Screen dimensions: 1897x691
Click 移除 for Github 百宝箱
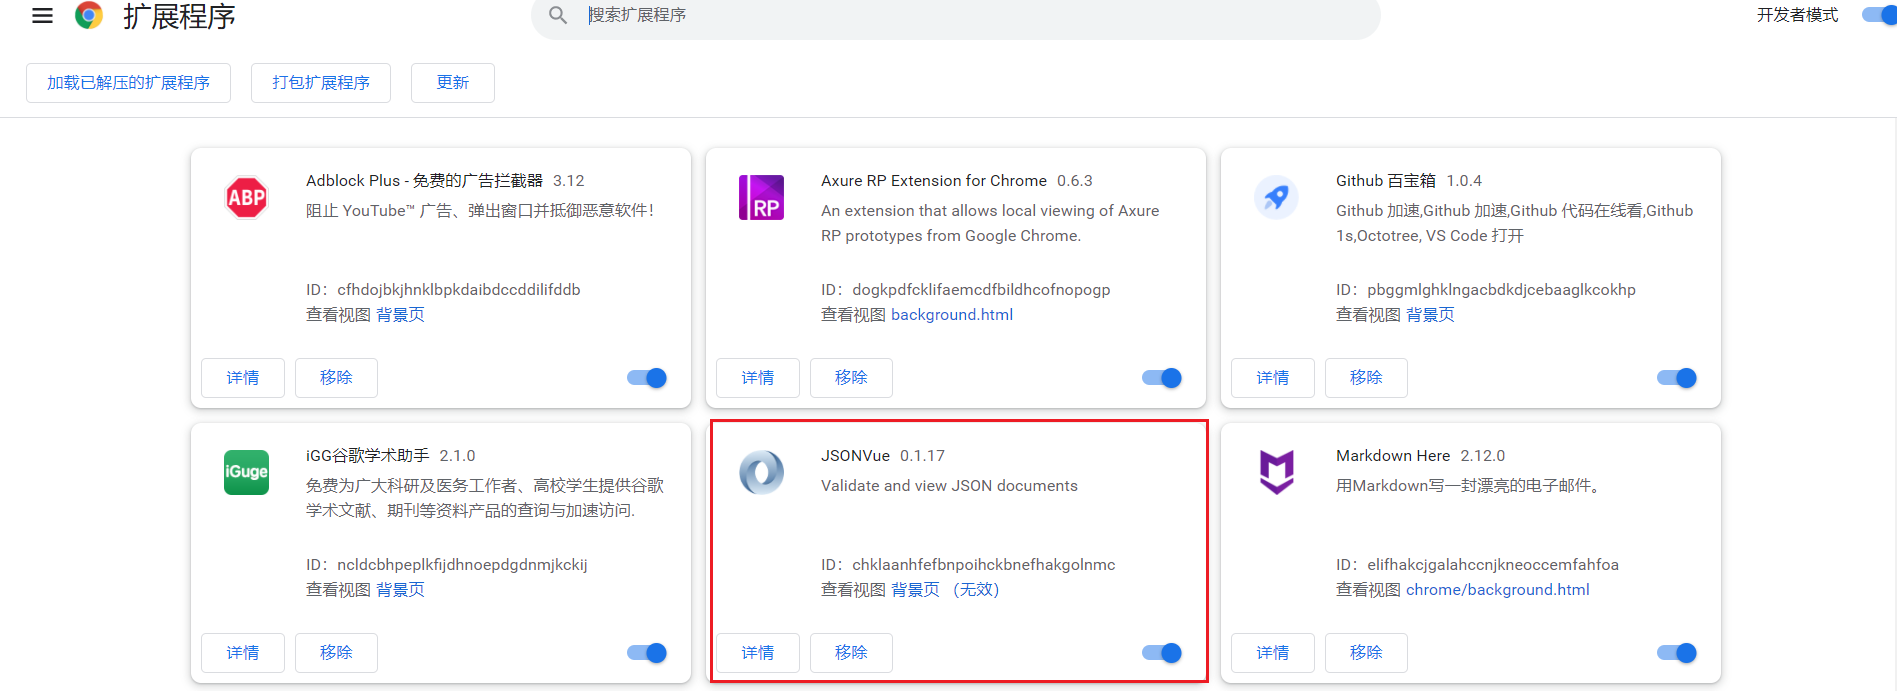pos(1366,378)
